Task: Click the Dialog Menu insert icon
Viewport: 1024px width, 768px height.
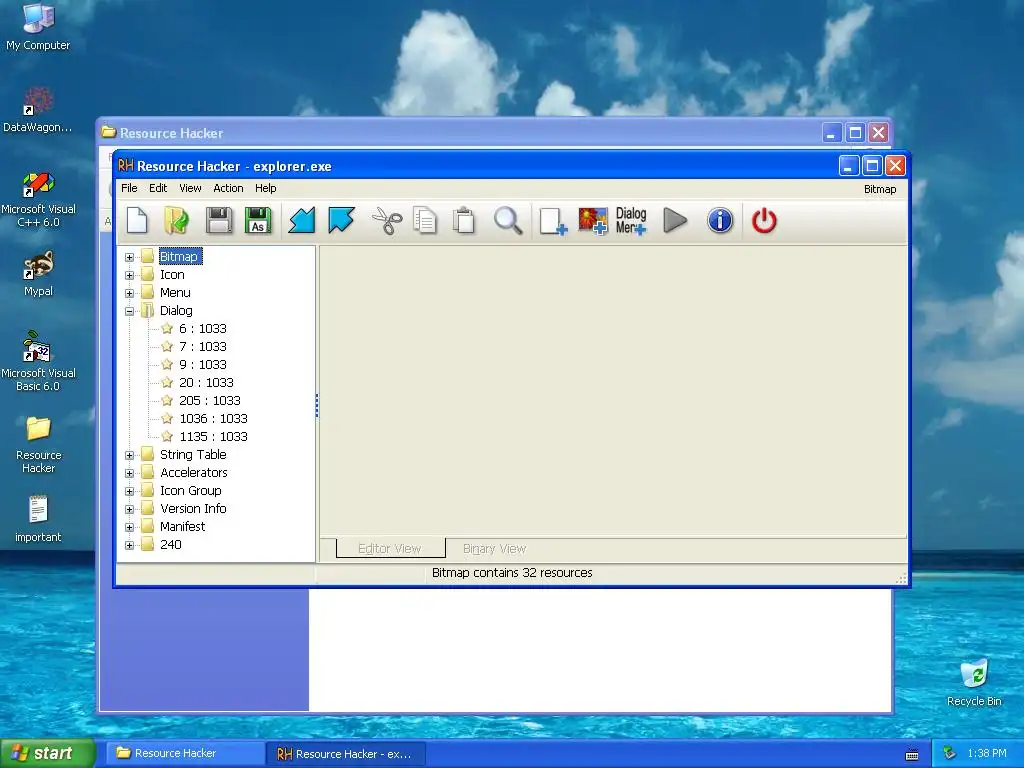Action: pyautogui.click(x=631, y=221)
